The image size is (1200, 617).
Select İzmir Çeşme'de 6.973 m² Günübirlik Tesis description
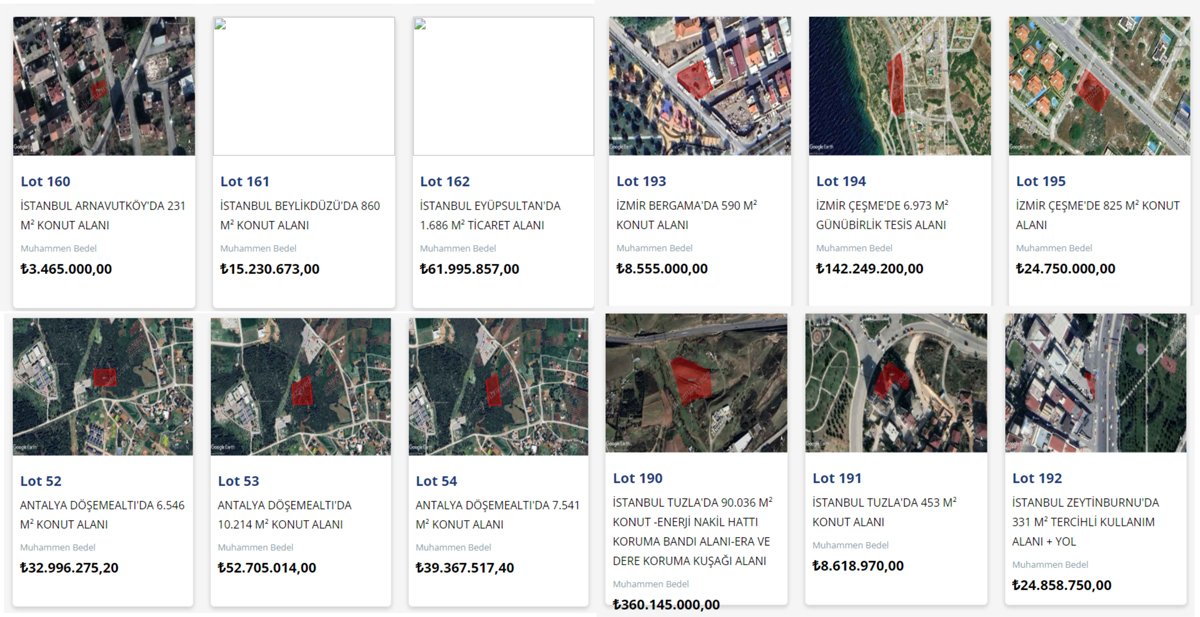pos(882,215)
